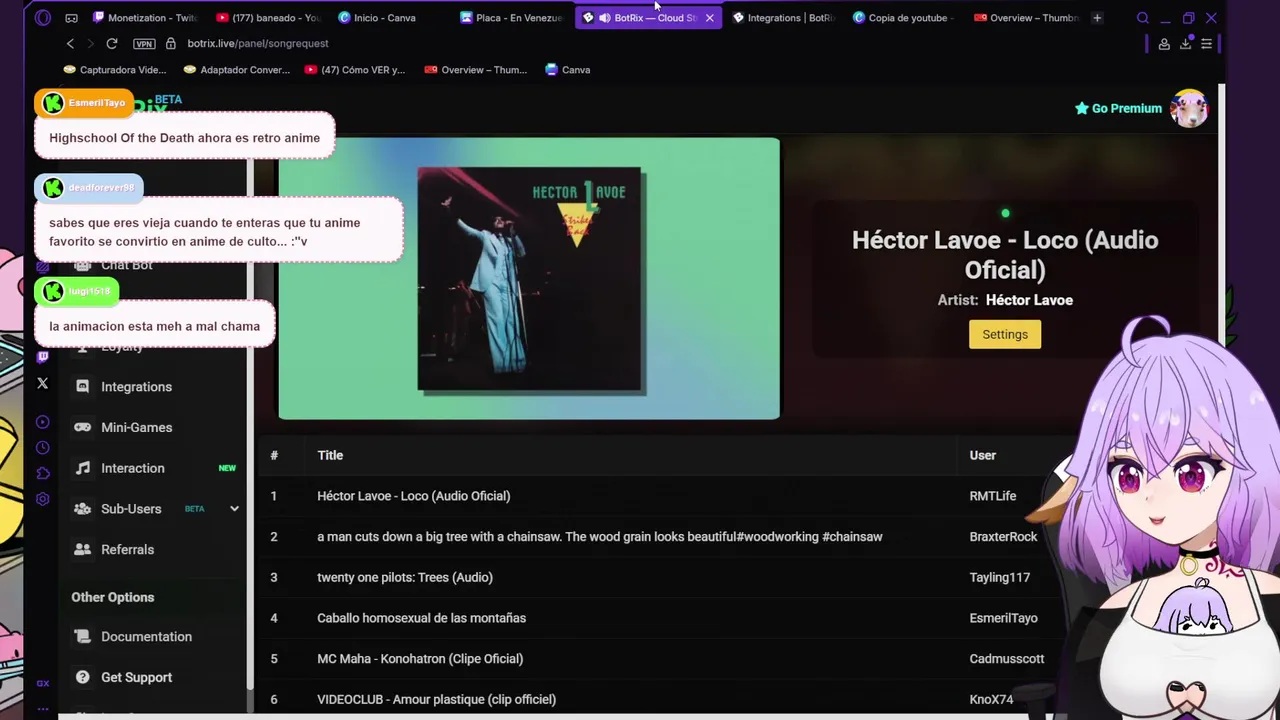Screen dimensions: 1280x720
Task: Open the Documentation icon
Action: (82, 636)
